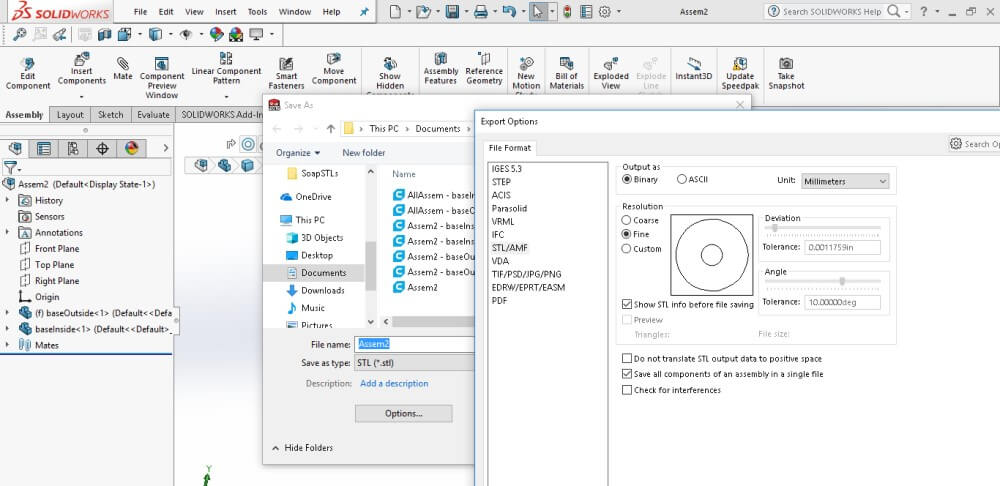Open the Insert menu
Viewport: 1000px width, 486px height.
[226, 11]
